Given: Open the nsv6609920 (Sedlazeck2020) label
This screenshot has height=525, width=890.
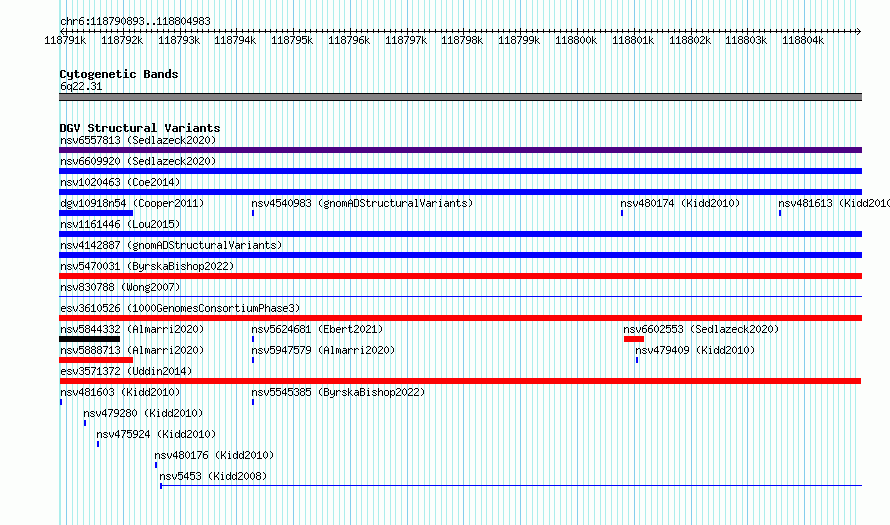Looking at the screenshot, I should click(x=138, y=161).
